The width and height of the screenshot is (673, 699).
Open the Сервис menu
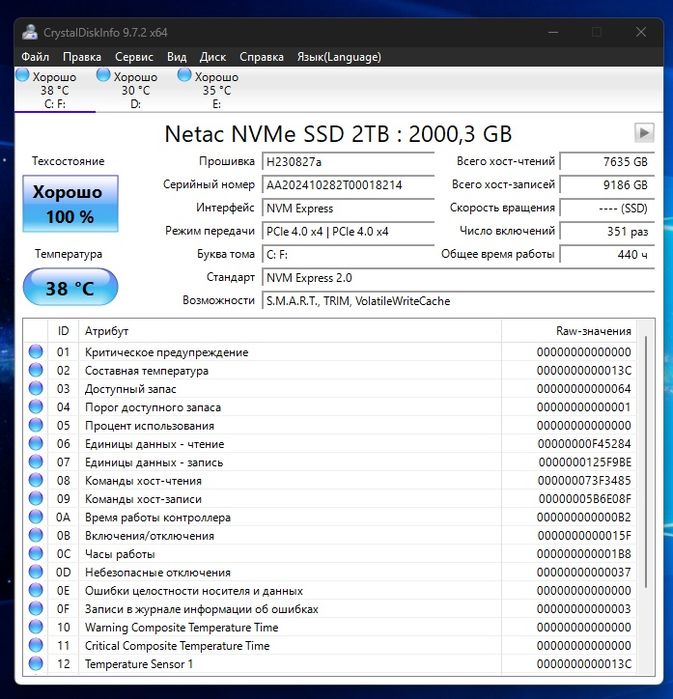click(x=134, y=57)
